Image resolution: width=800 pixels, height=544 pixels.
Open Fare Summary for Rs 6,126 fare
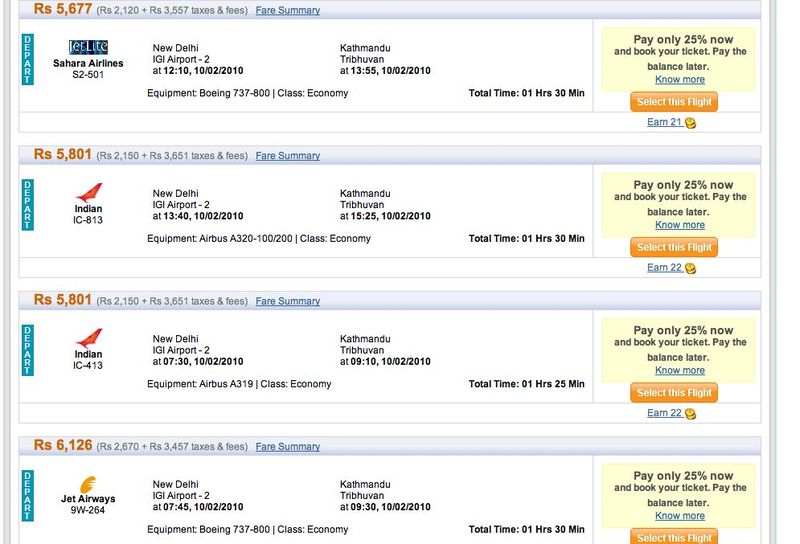[x=288, y=447]
